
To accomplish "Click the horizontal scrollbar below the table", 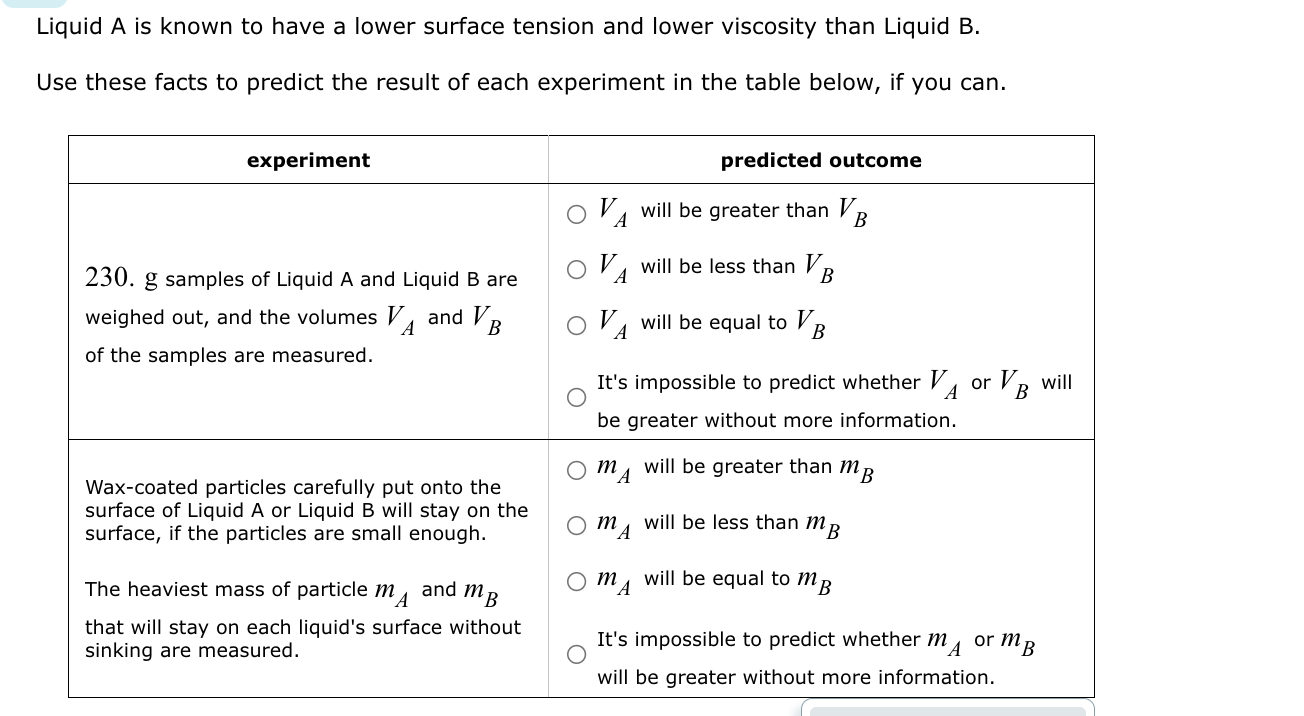I will click(948, 710).
